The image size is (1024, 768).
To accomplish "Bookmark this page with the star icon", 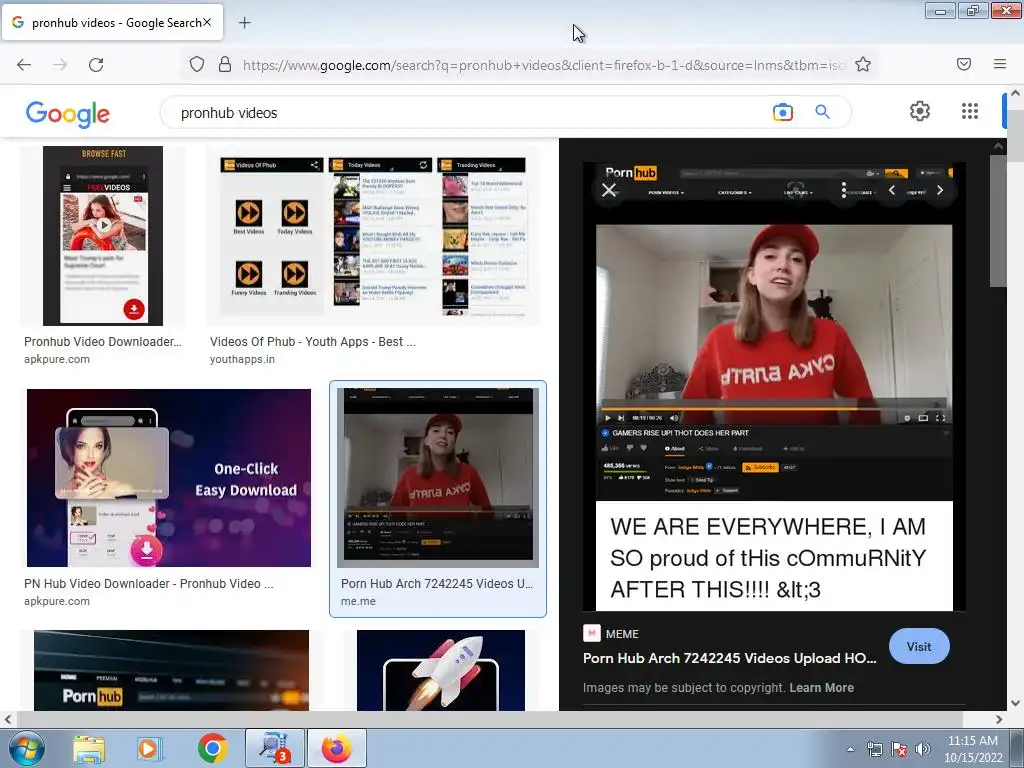I will click(x=863, y=64).
